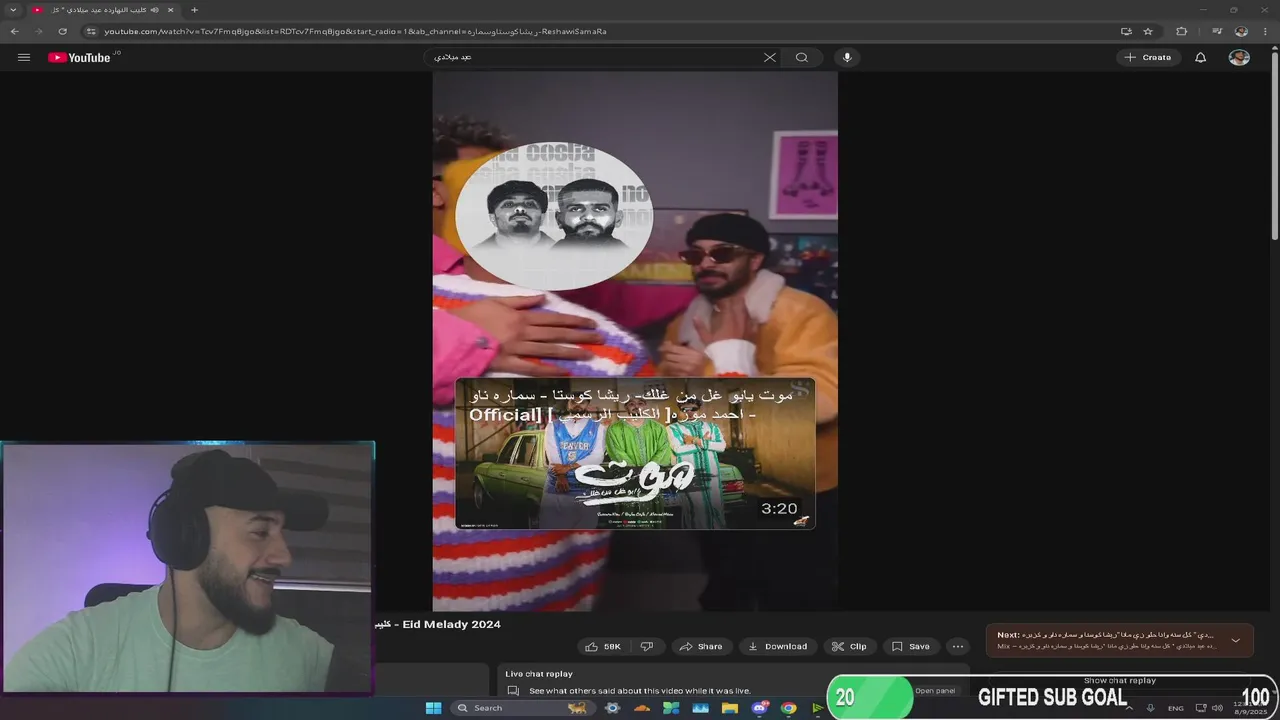Show hidden system tray icons chevron
Image resolution: width=1280 pixels, height=720 pixels.
point(1130,708)
